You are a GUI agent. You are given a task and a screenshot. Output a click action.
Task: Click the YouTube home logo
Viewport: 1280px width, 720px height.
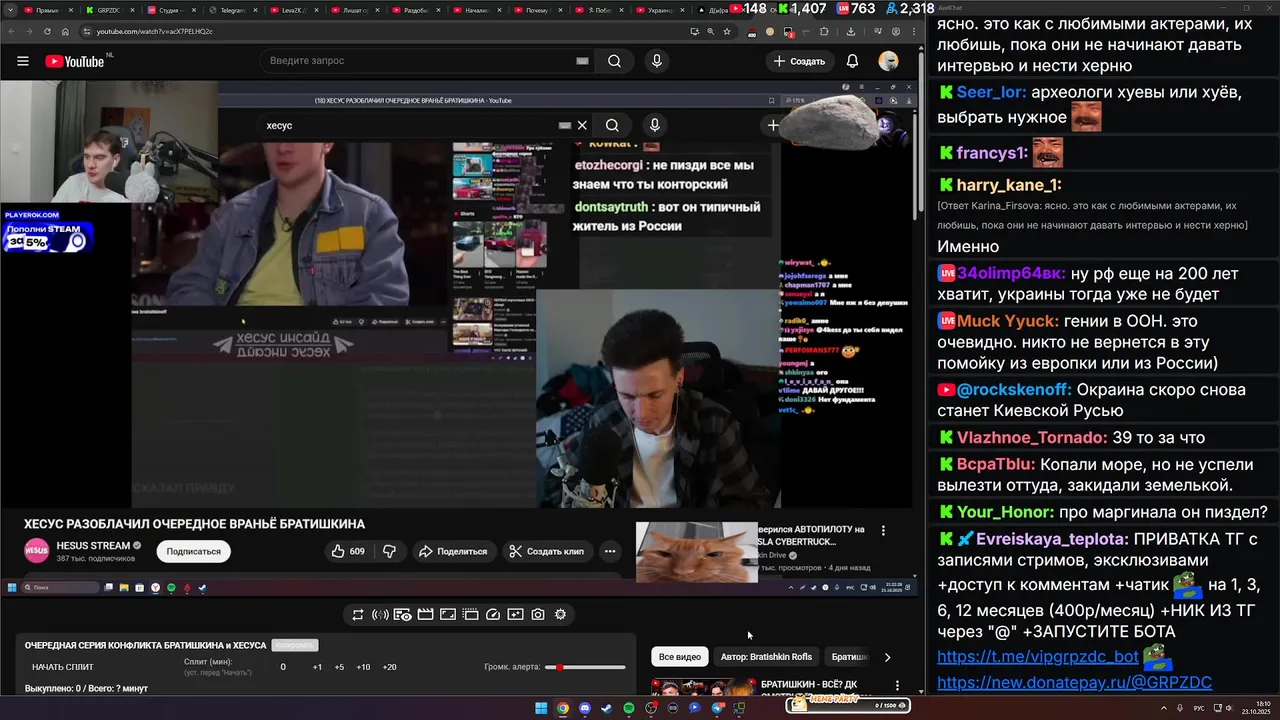click(x=75, y=61)
